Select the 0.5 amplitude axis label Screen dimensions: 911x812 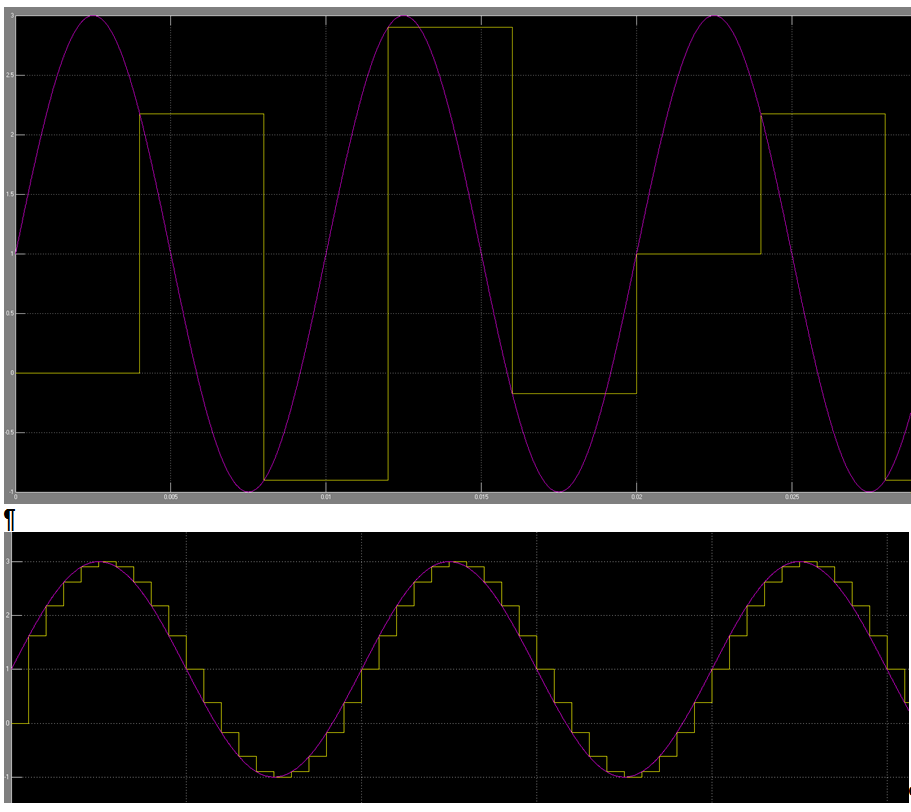point(10,314)
